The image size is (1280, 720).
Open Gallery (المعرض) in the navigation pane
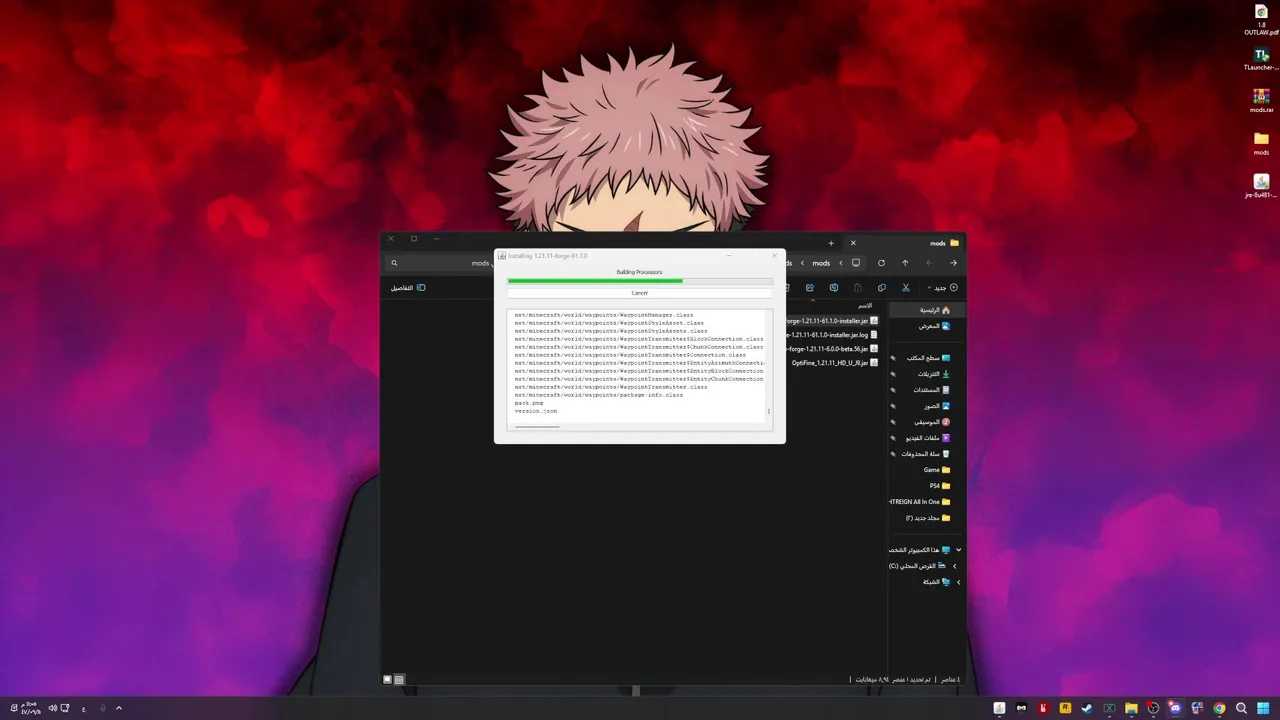[x=935, y=325]
